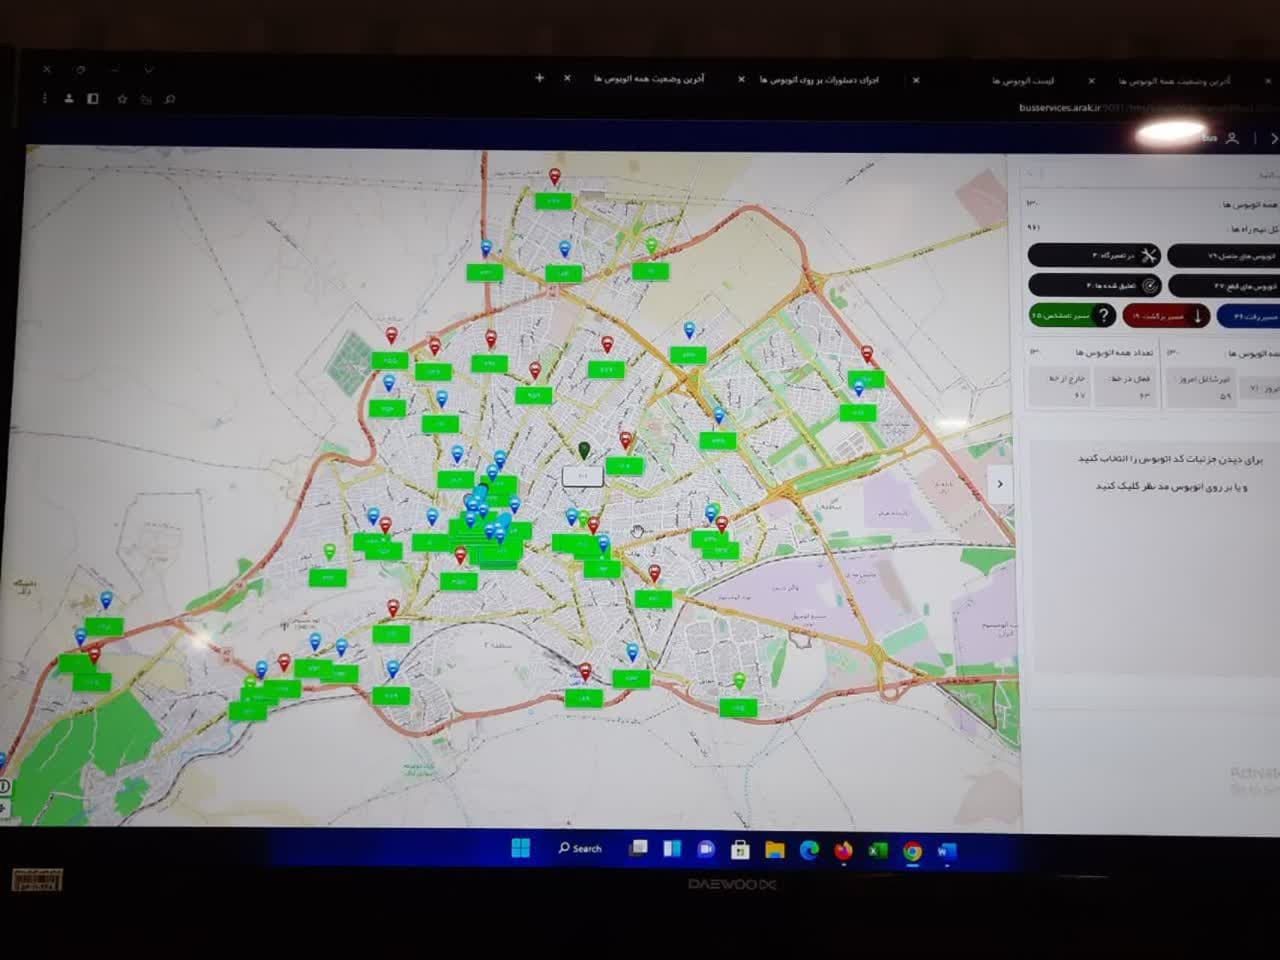Toggle the disconnected buses black pill filter

tap(1224, 286)
